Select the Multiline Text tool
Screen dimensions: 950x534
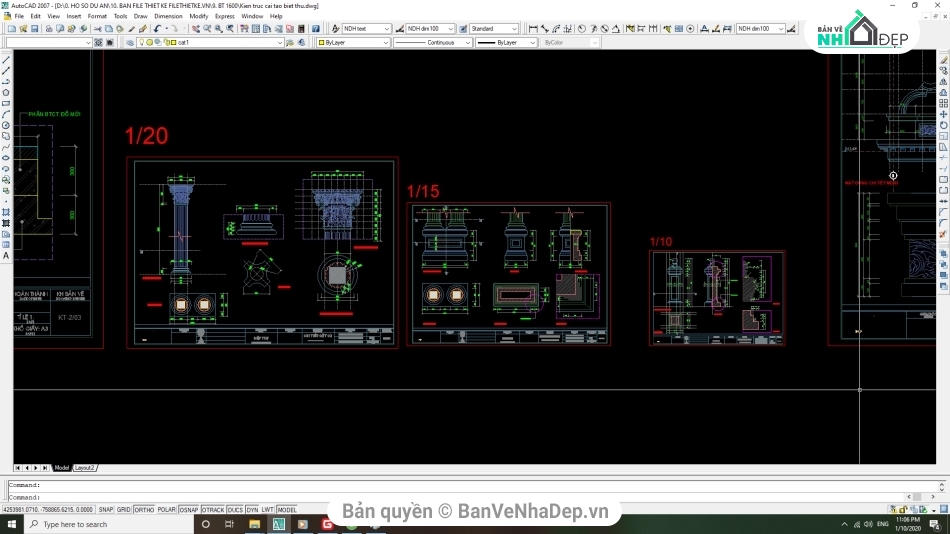[6, 256]
